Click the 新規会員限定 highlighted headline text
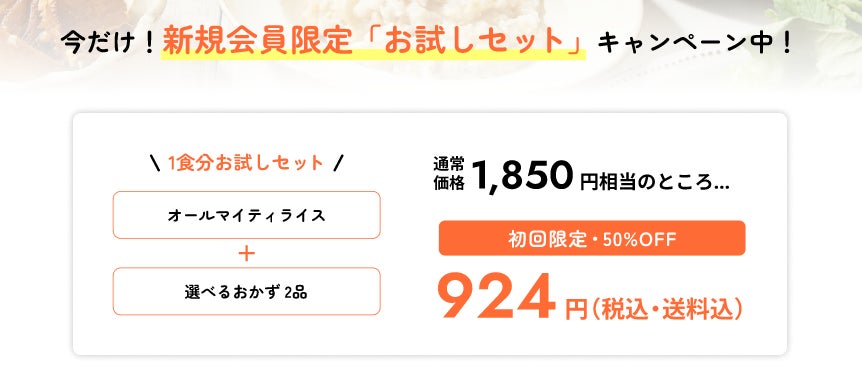The width and height of the screenshot is (862, 384). 257,41
